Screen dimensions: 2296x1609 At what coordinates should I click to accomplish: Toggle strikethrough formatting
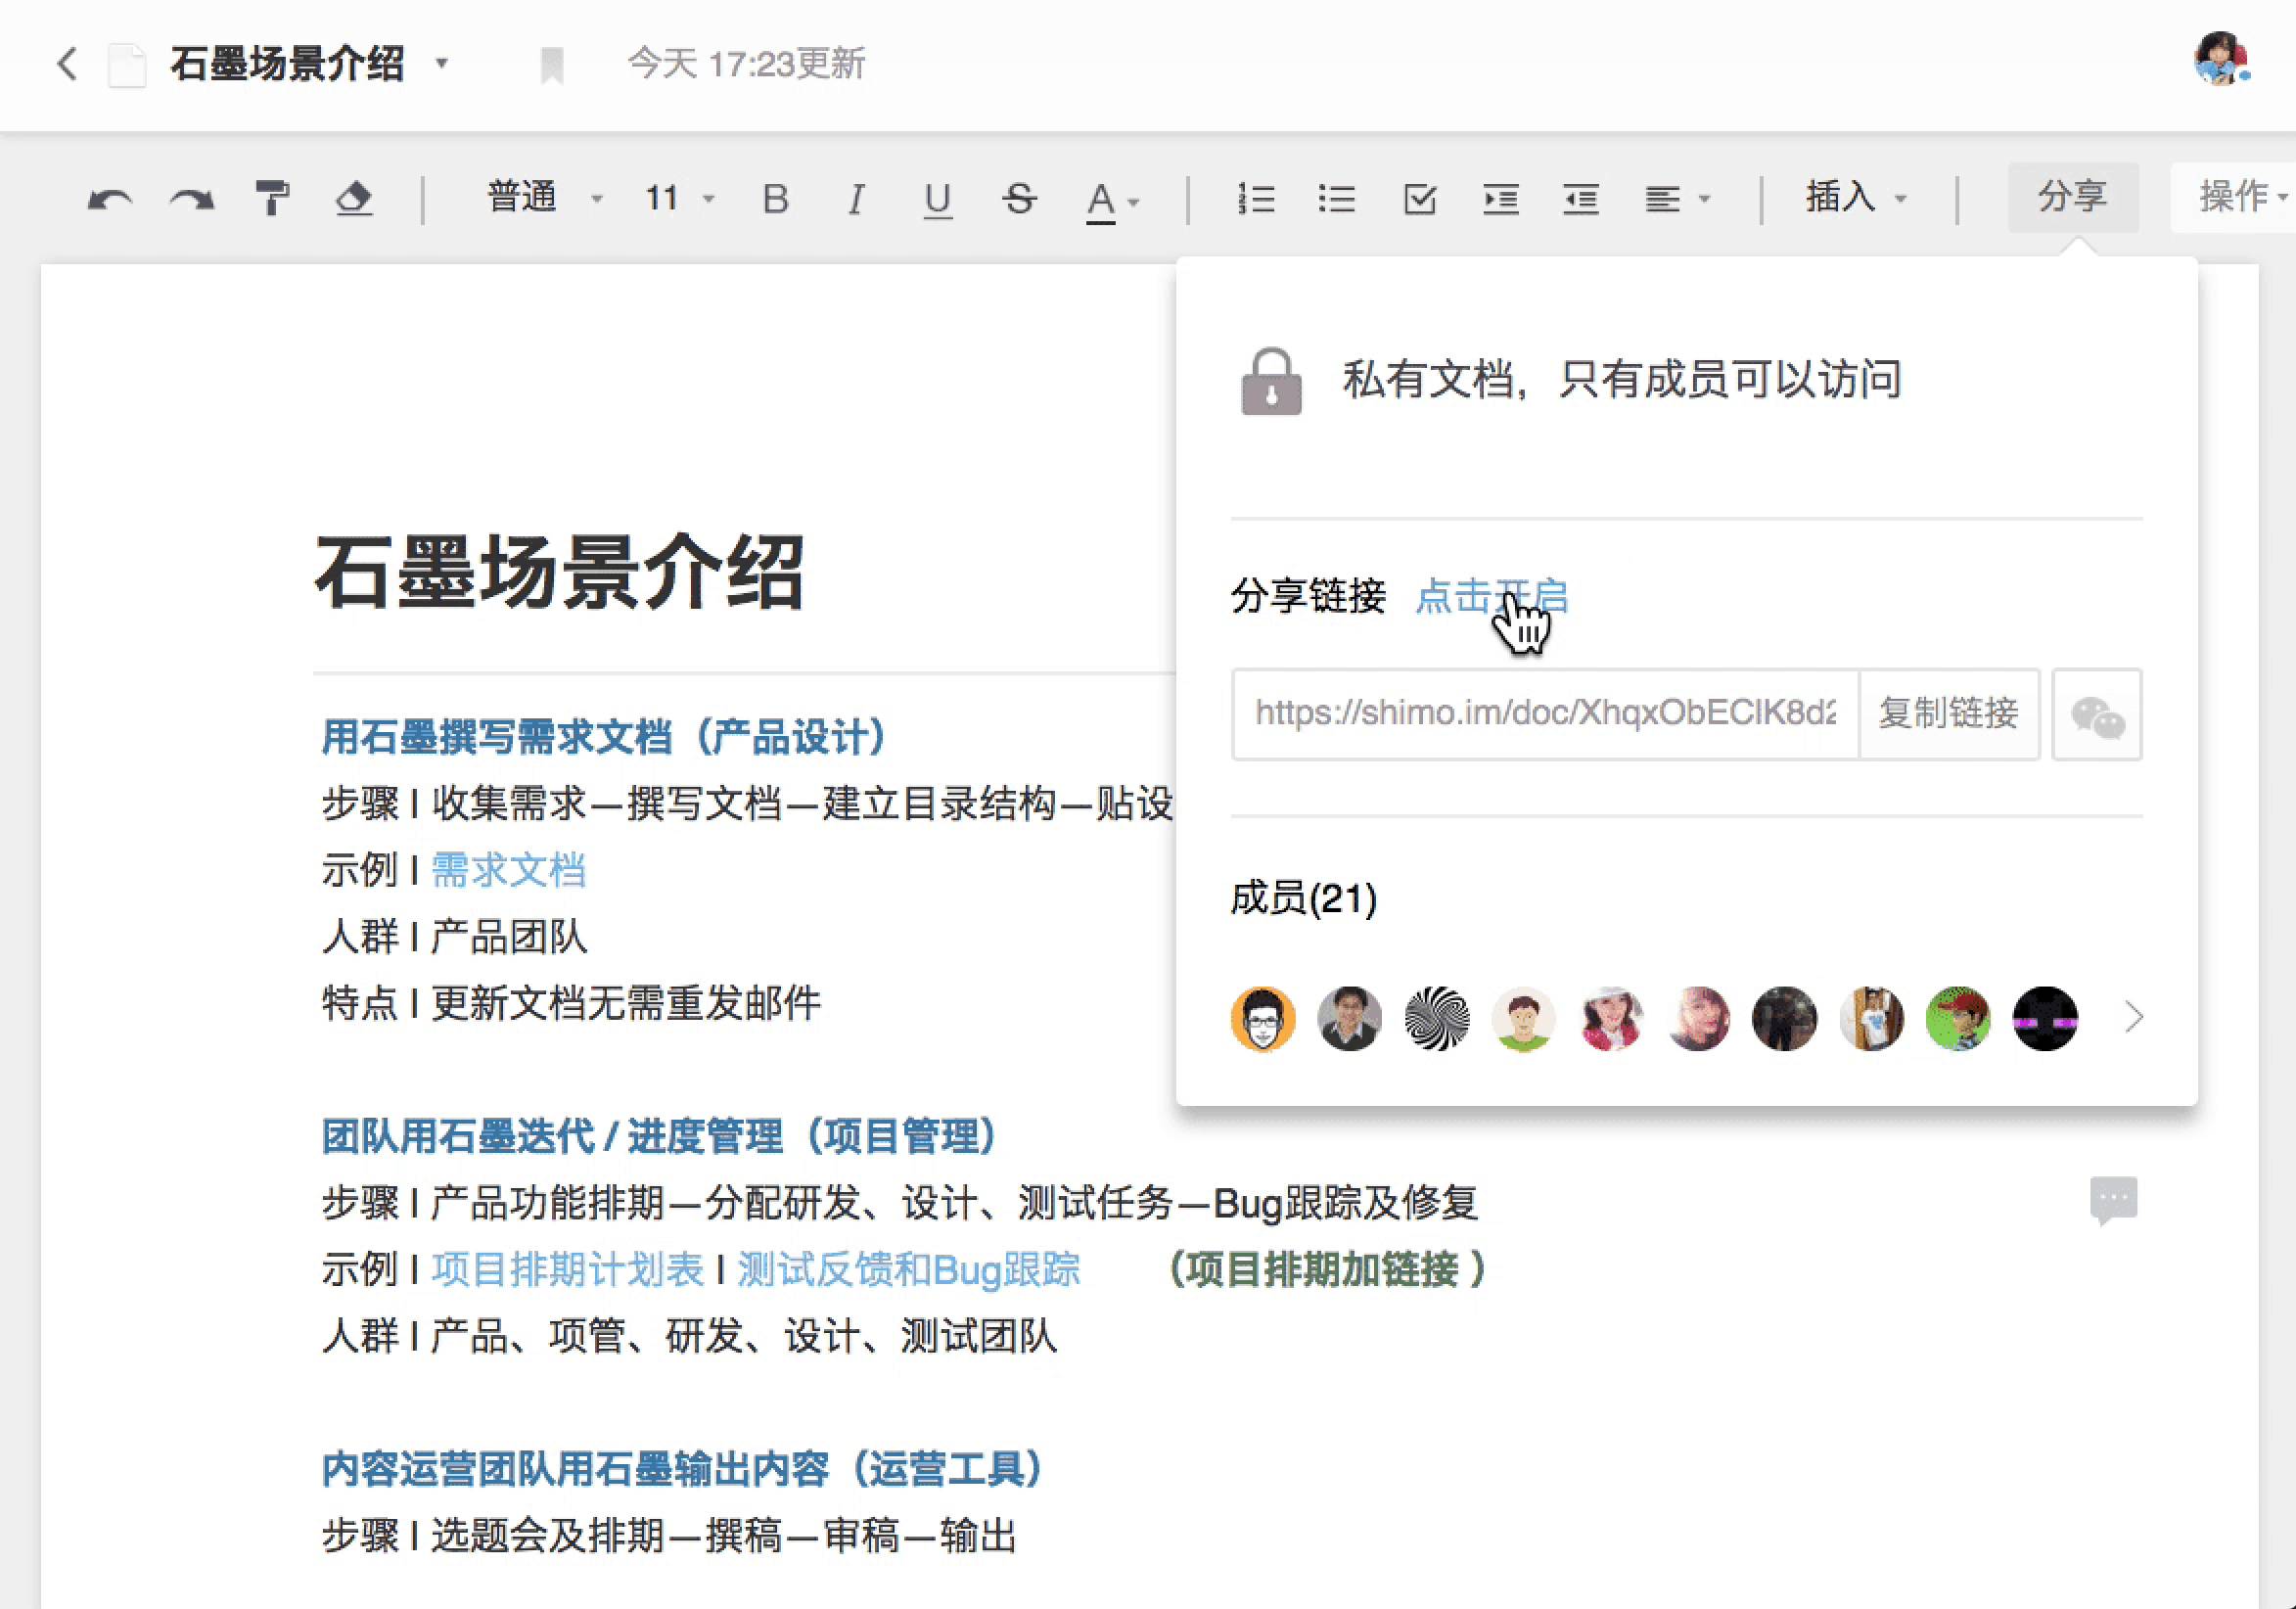tap(1019, 198)
